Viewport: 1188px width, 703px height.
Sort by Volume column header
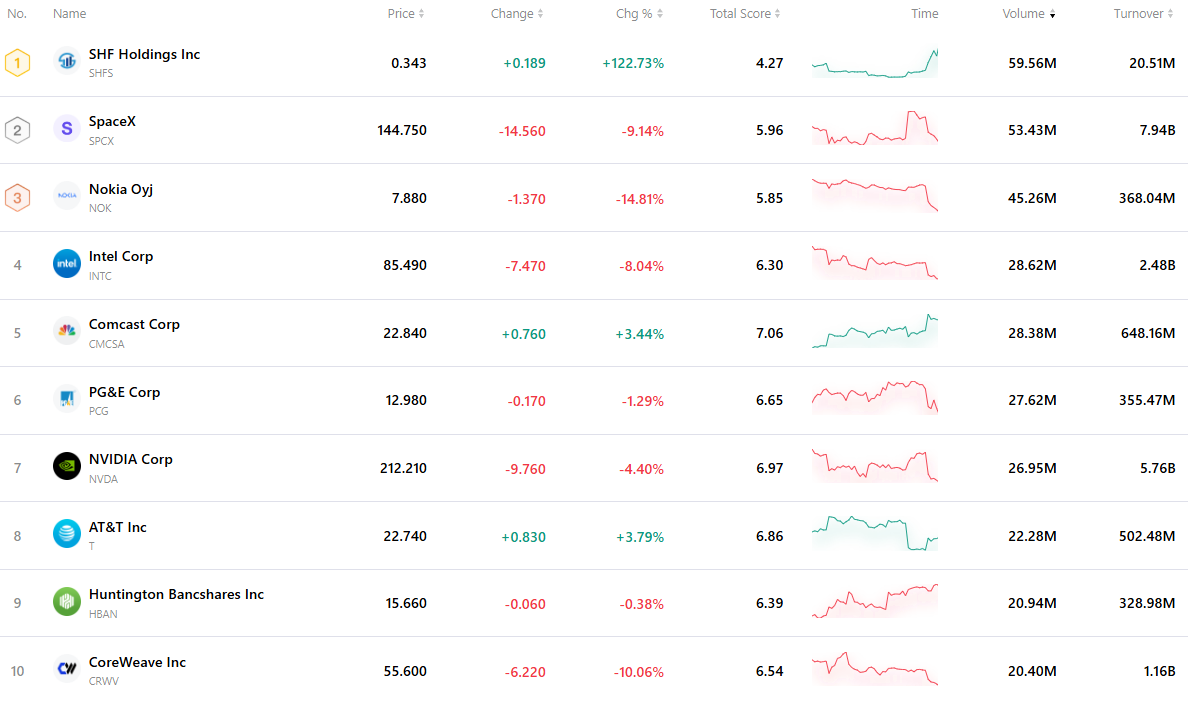click(x=1028, y=14)
